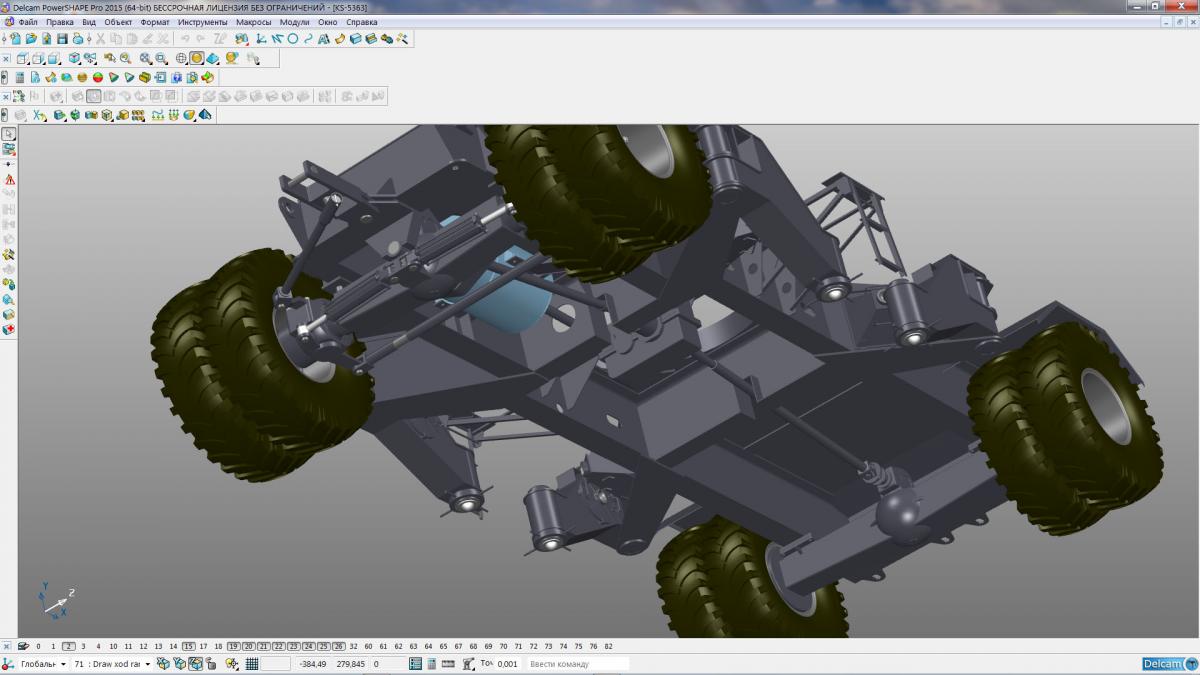1200x675 pixels.
Task: Open a file with the folder icon
Action: point(31,39)
